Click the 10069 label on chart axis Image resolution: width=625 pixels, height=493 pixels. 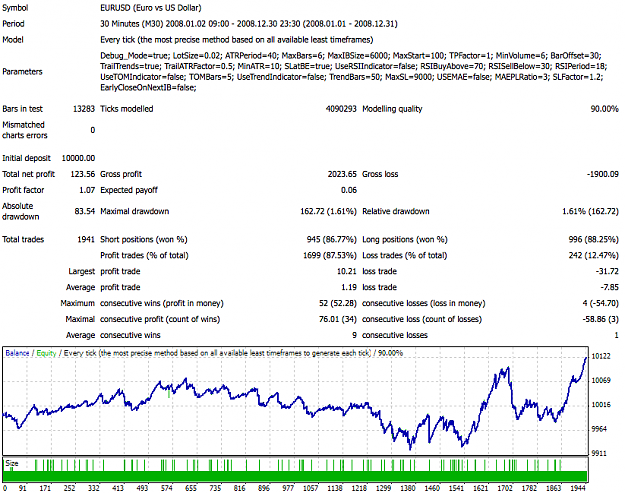pos(601,381)
